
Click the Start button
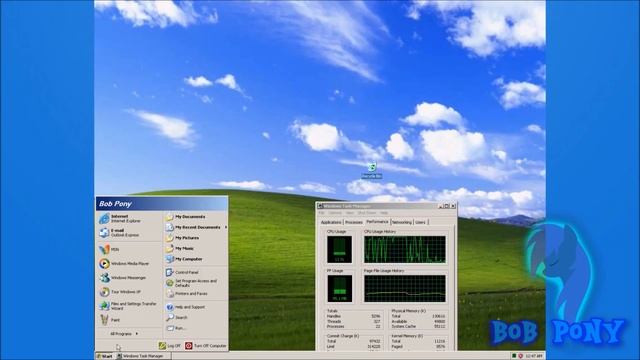pyautogui.click(x=104, y=356)
